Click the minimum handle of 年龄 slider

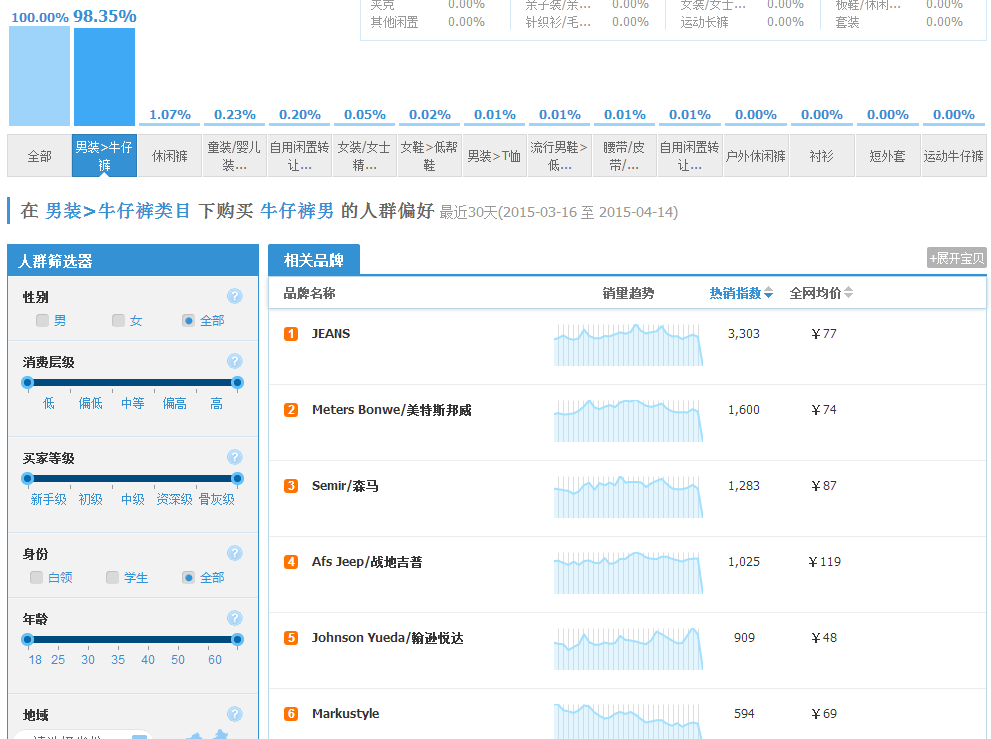click(27, 640)
